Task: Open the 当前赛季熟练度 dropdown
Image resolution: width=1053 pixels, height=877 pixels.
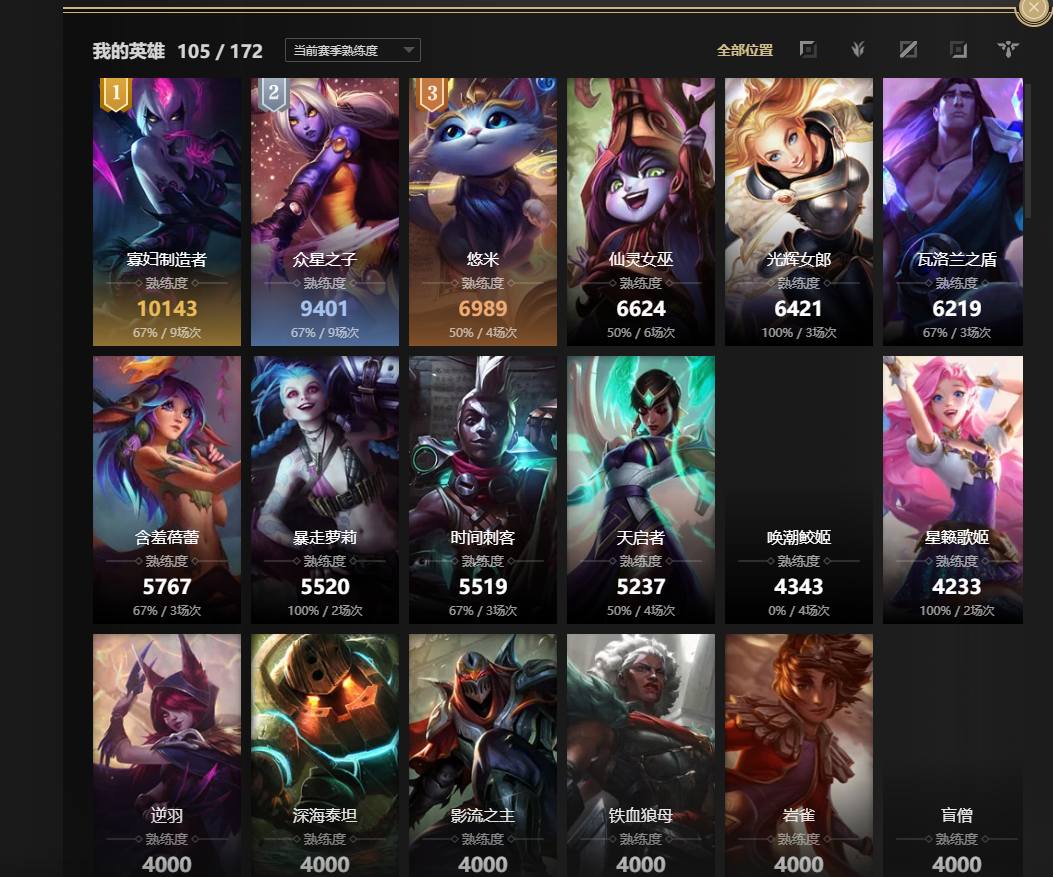Action: 353,50
